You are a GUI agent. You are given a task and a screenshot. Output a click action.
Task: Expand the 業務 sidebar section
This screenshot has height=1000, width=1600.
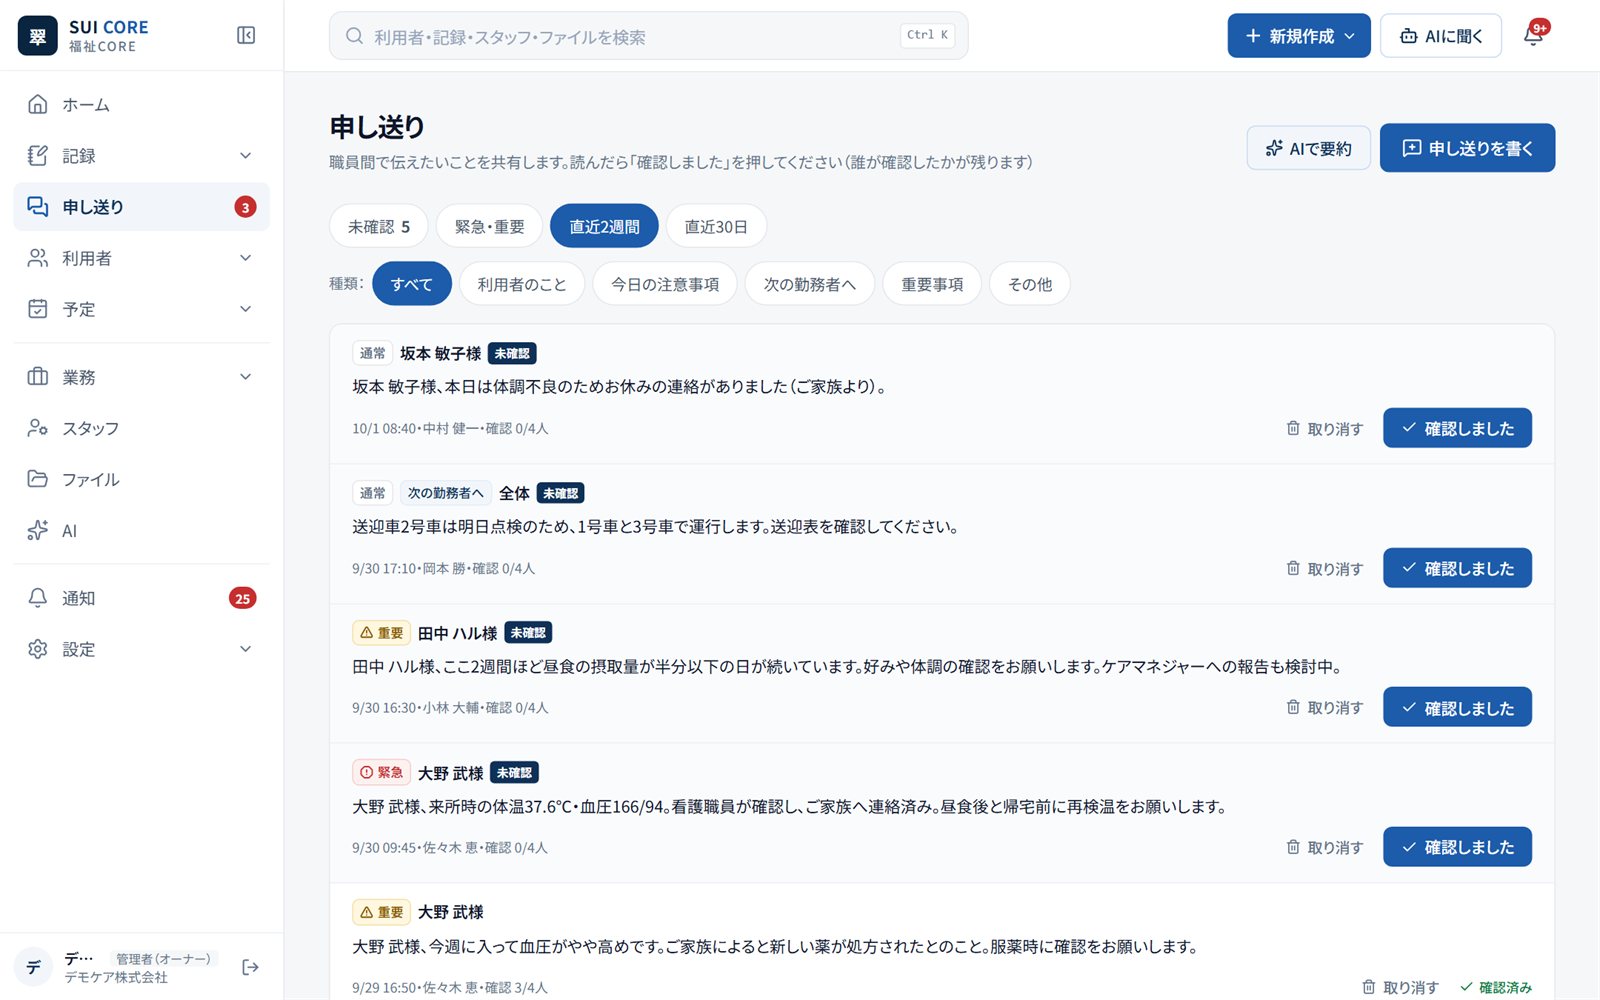142,377
